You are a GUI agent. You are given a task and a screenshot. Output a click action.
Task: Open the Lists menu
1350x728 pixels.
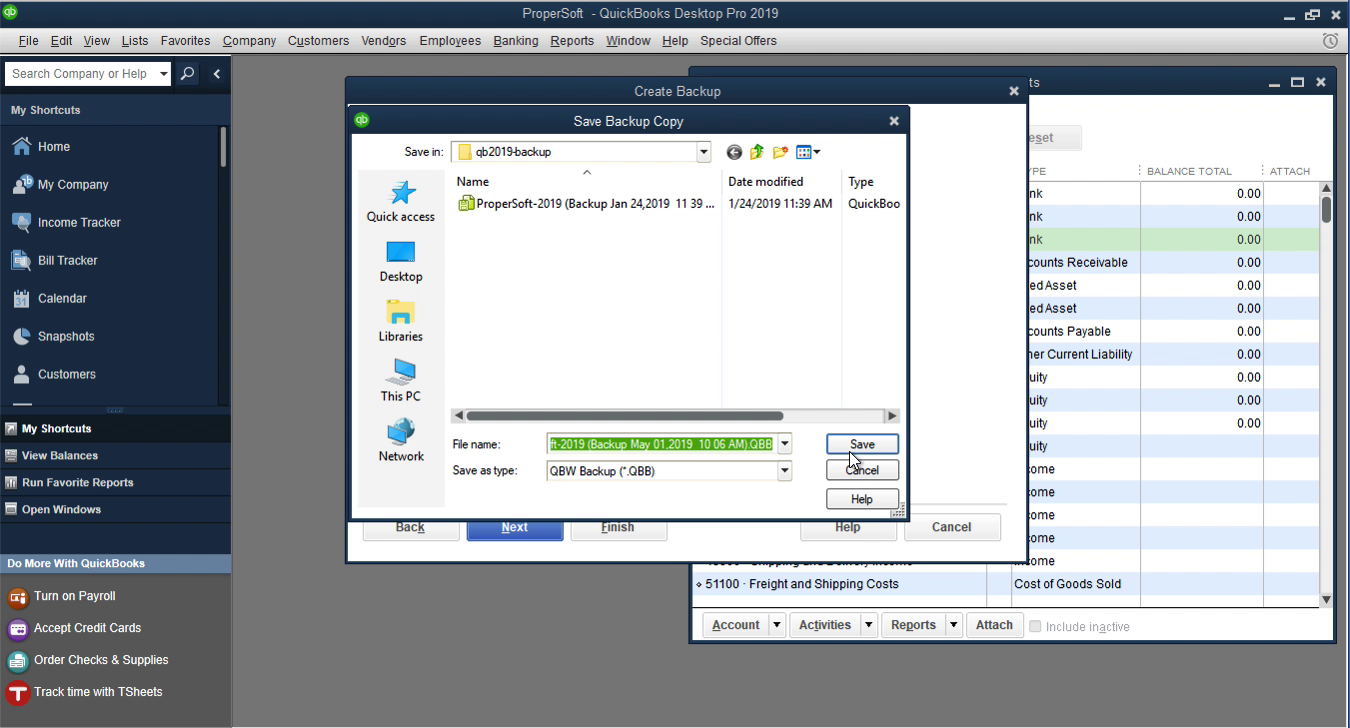click(135, 41)
